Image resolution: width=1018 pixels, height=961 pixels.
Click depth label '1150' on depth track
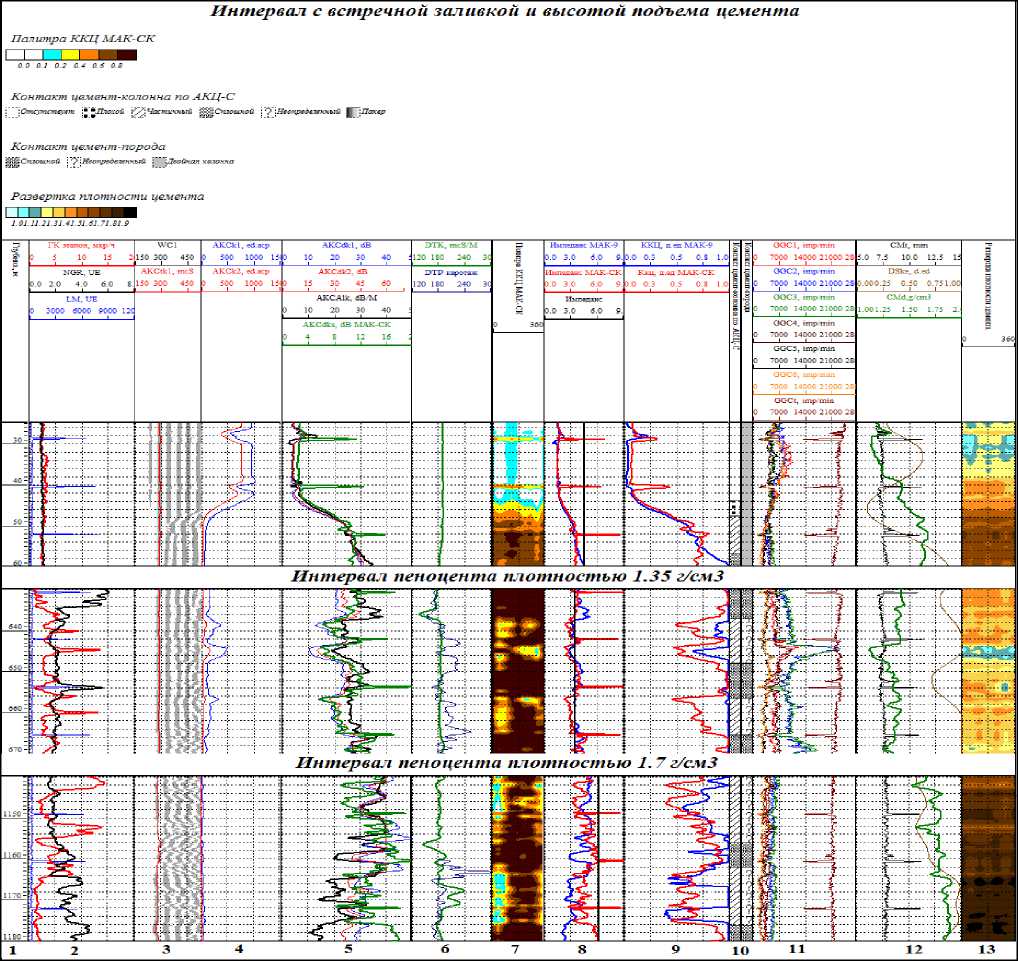pos(14,814)
